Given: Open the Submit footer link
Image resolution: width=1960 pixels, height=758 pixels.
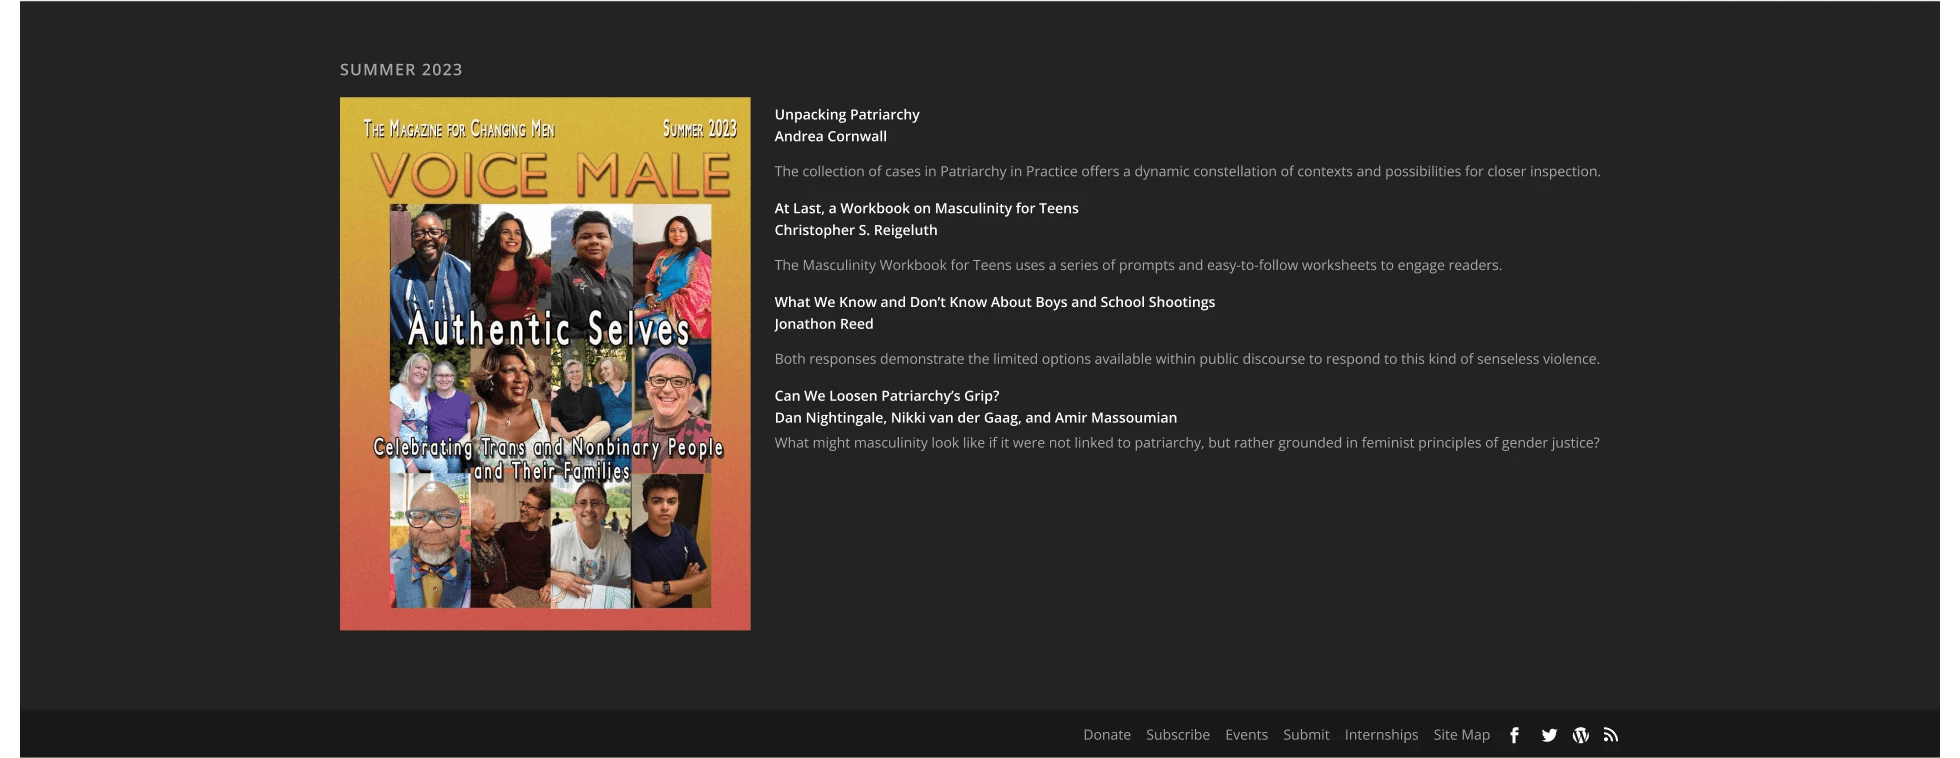Looking at the screenshot, I should tap(1306, 735).
